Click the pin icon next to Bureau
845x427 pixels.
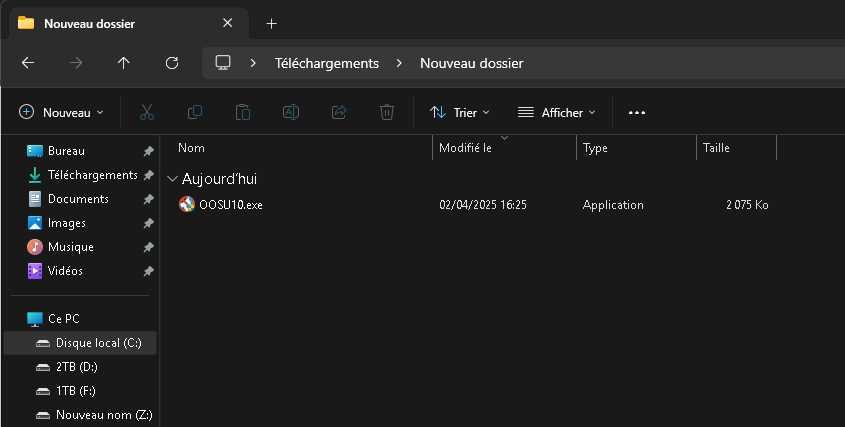coord(149,151)
